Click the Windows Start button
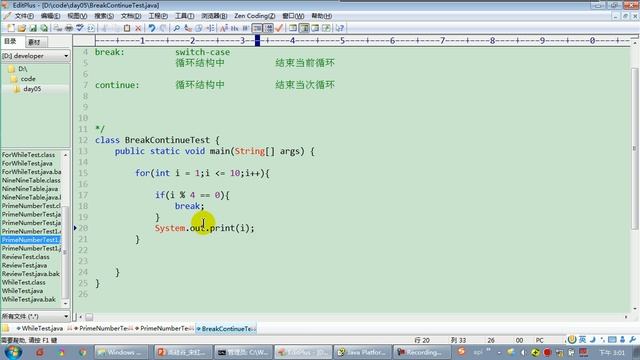Image resolution: width=640 pixels, height=360 pixels. click(x=13, y=352)
